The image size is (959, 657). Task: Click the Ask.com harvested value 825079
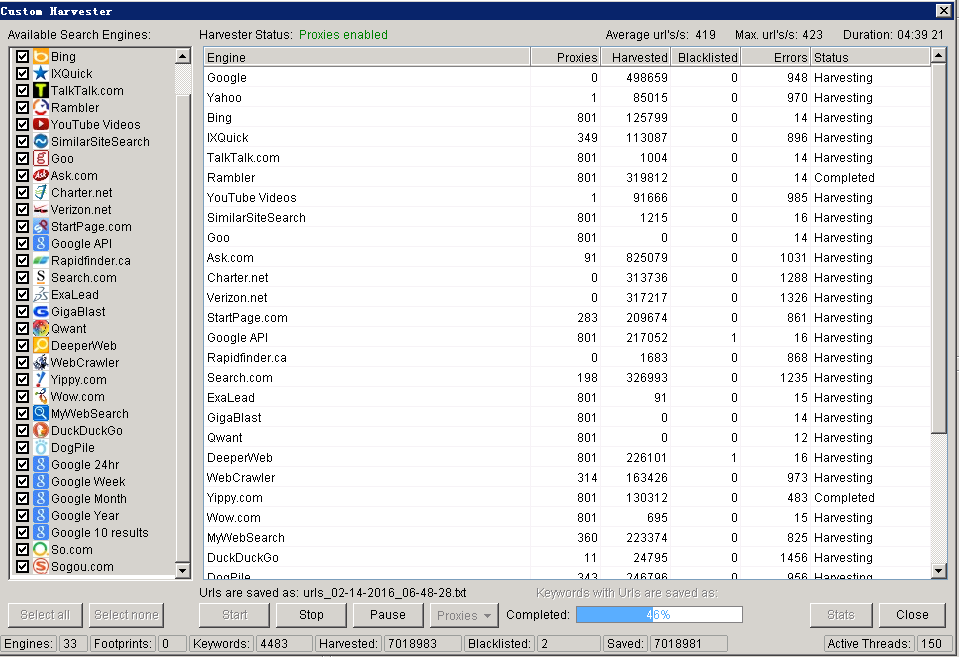[646, 258]
